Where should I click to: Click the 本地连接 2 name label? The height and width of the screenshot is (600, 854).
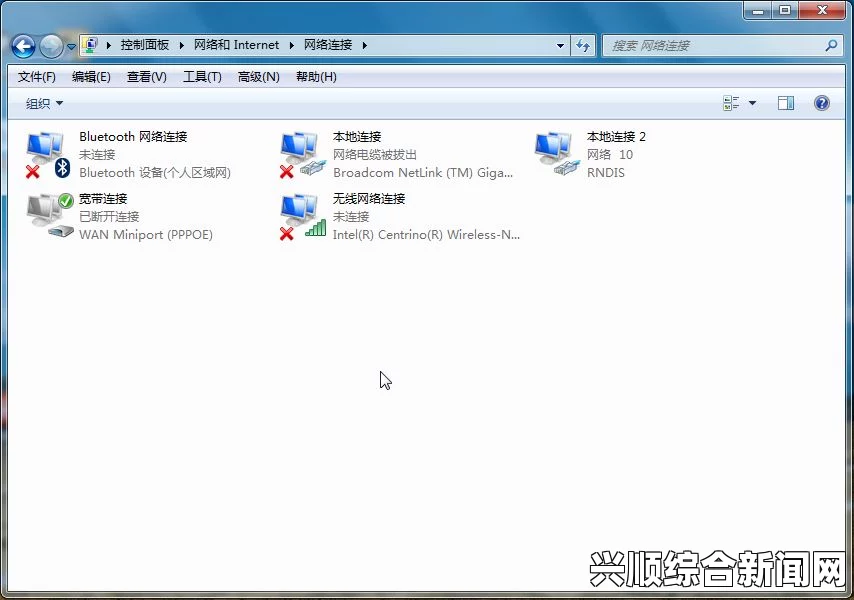coord(616,137)
